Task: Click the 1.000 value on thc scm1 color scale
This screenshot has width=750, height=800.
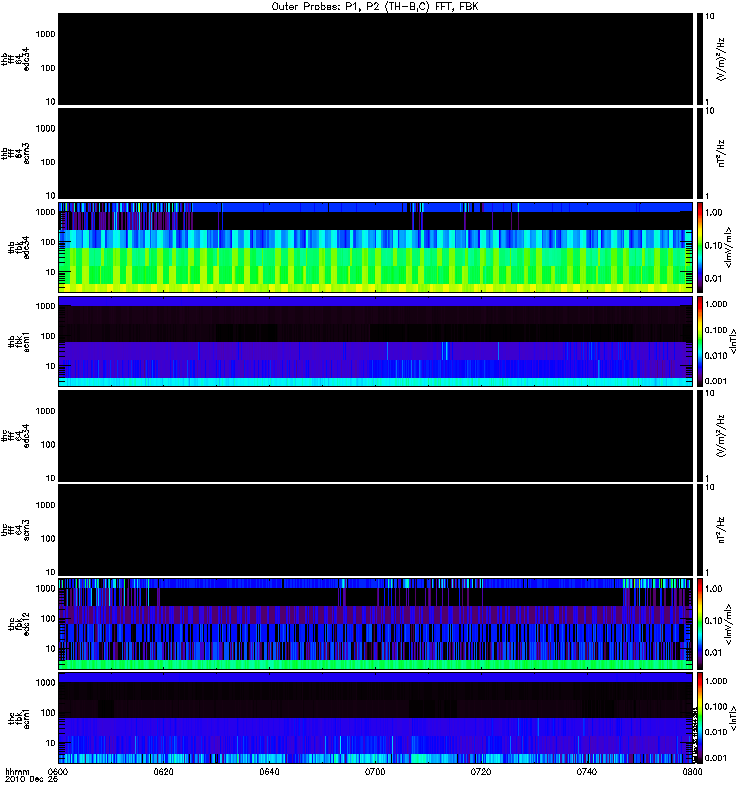Action: coord(716,681)
